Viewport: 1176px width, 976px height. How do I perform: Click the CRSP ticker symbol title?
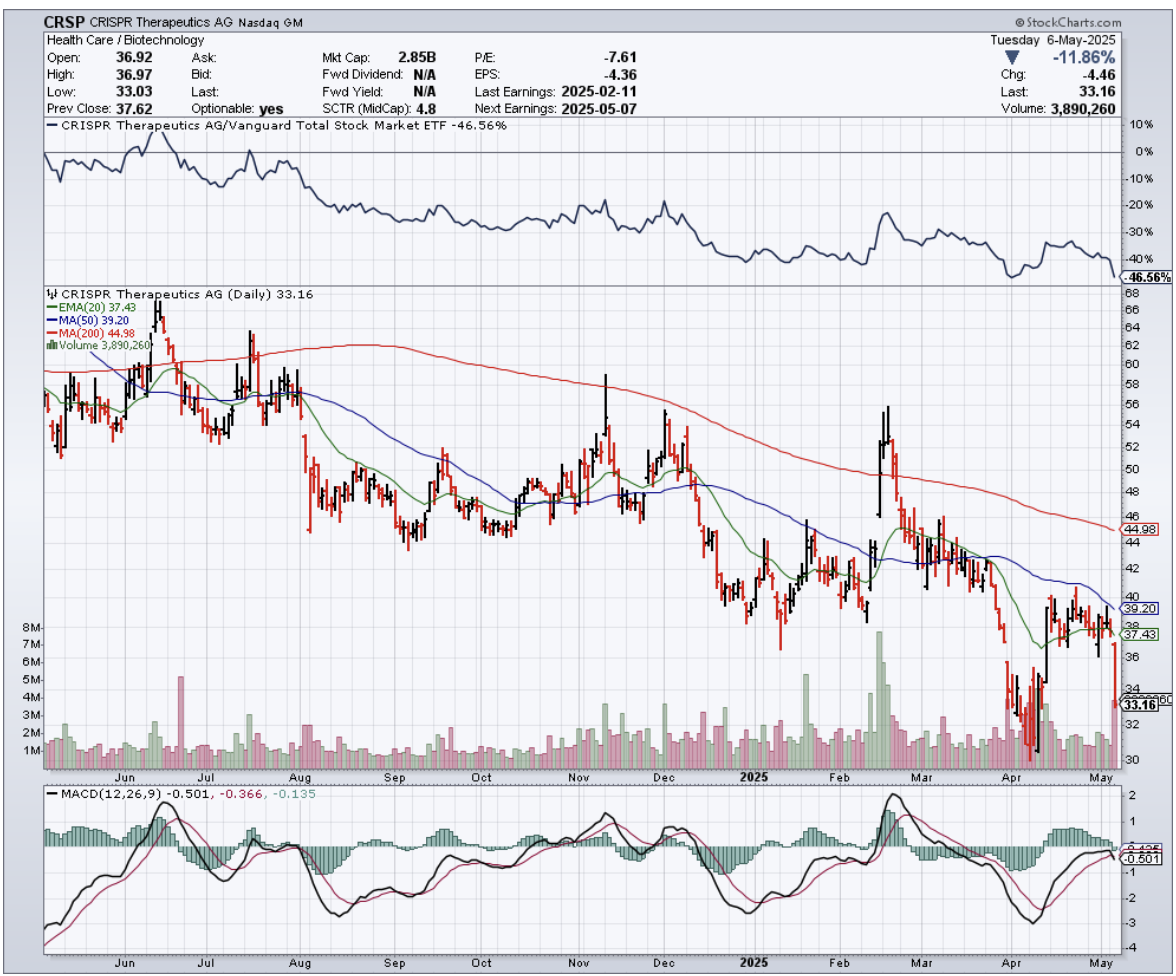[62, 21]
